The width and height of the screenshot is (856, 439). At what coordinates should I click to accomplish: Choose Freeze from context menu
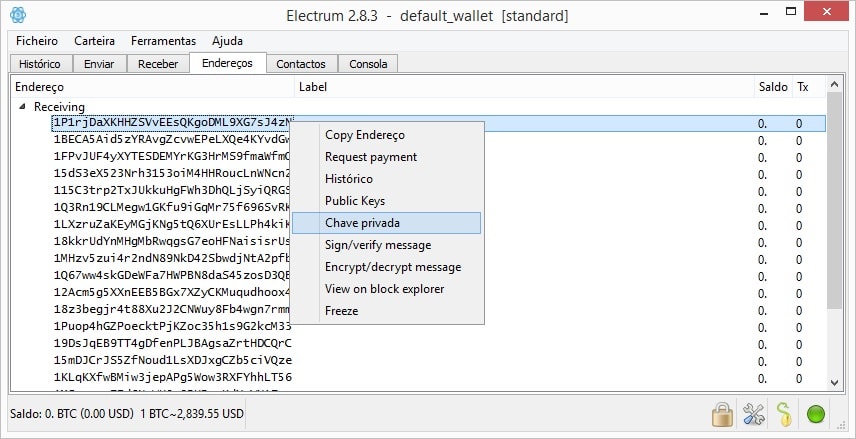341,311
